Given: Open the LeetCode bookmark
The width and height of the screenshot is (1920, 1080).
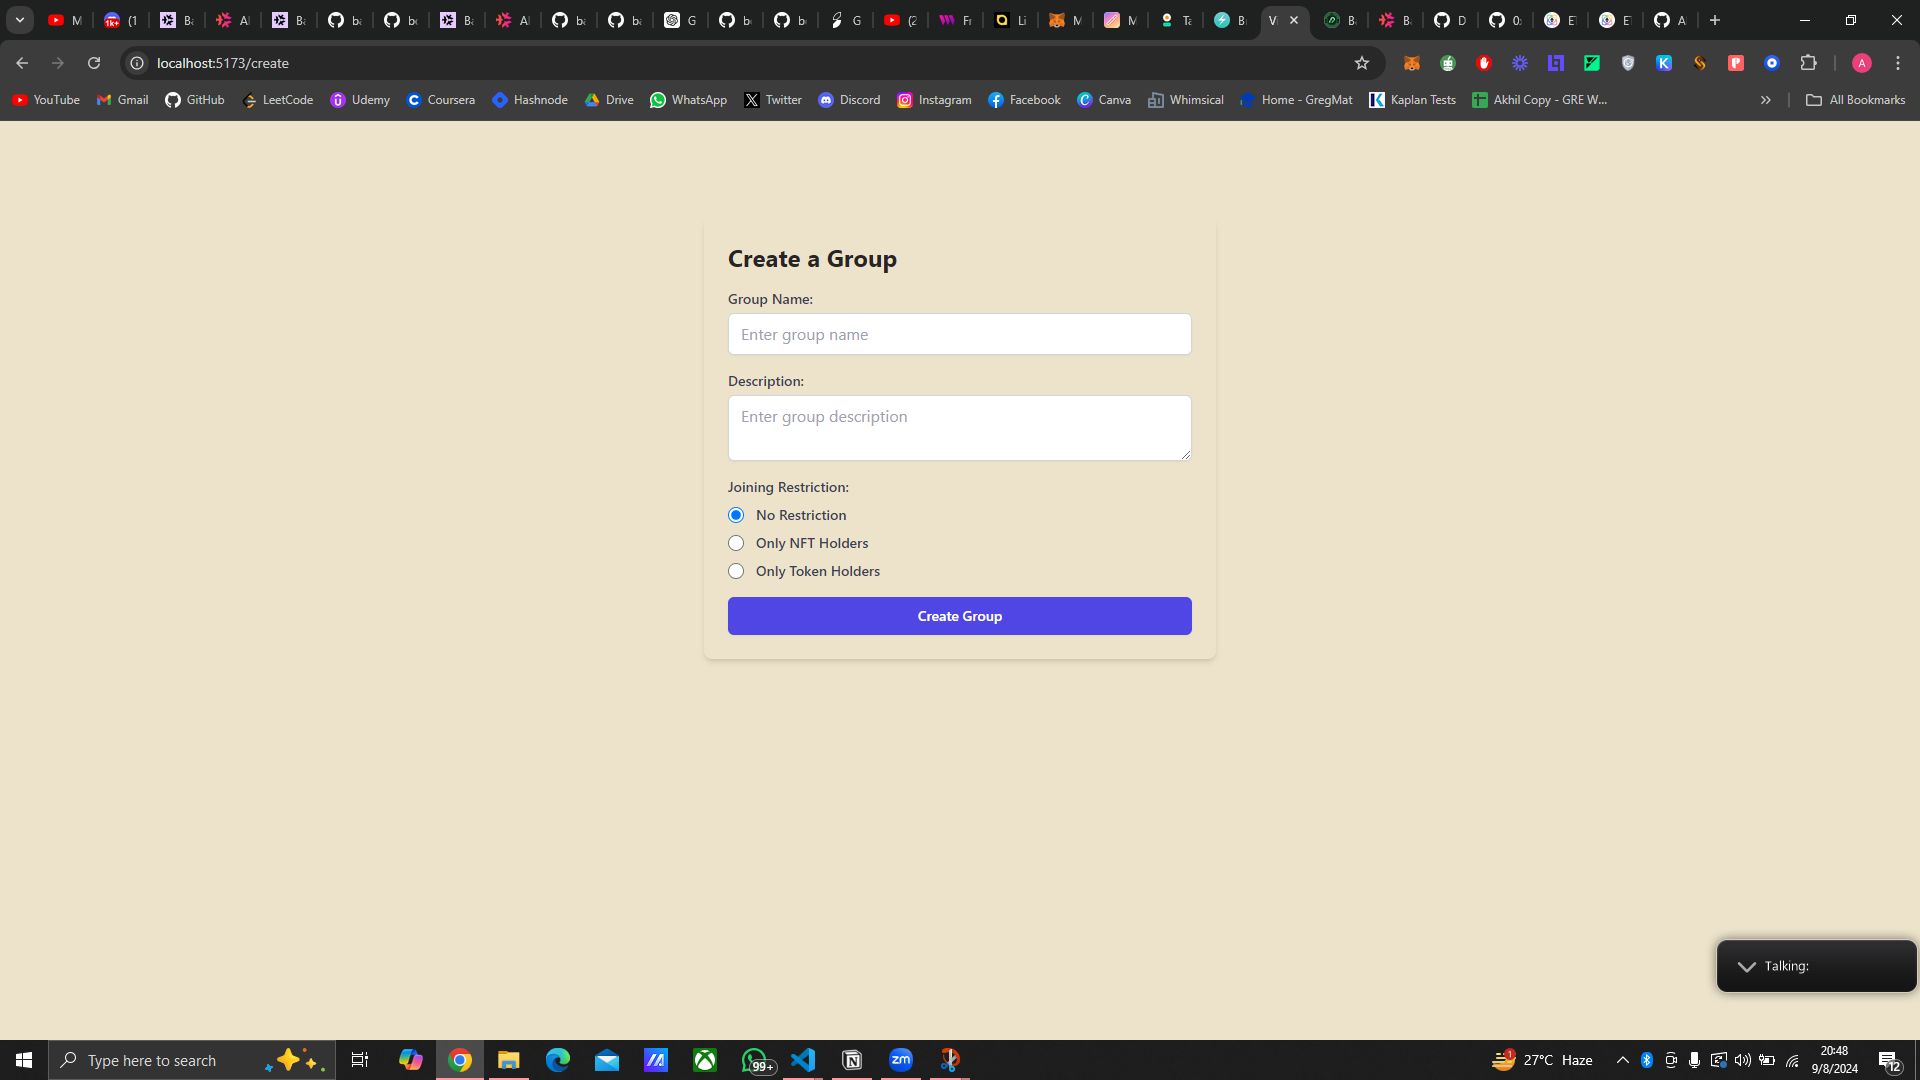Looking at the screenshot, I should pyautogui.click(x=278, y=100).
